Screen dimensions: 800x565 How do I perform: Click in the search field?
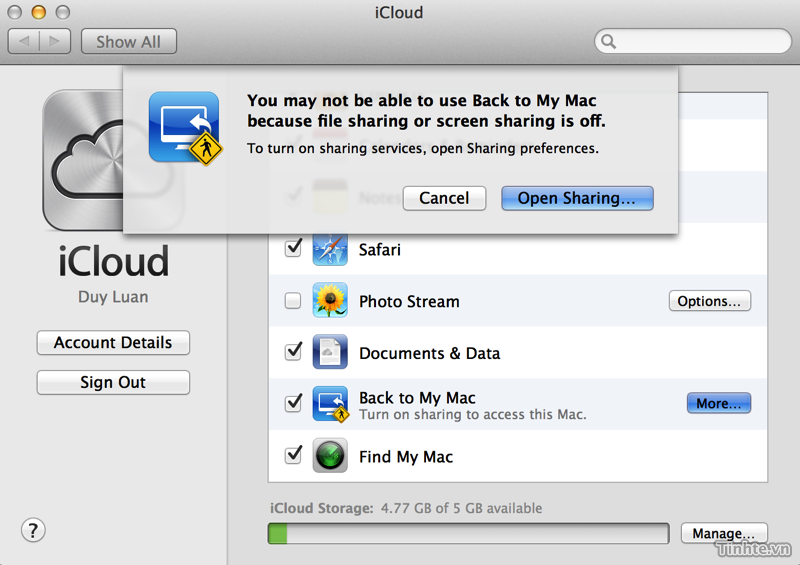tap(693, 41)
